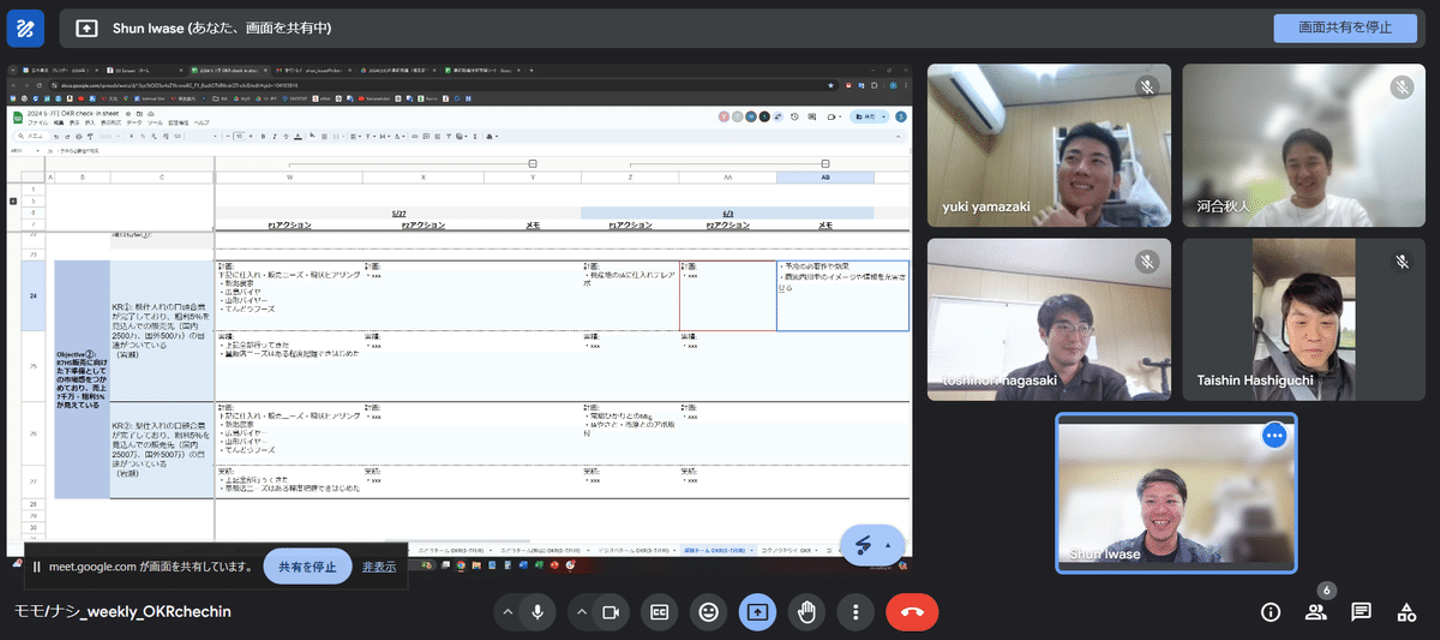Click the highlighted present screen icon
The width and height of the screenshot is (1440, 640).
click(x=757, y=612)
